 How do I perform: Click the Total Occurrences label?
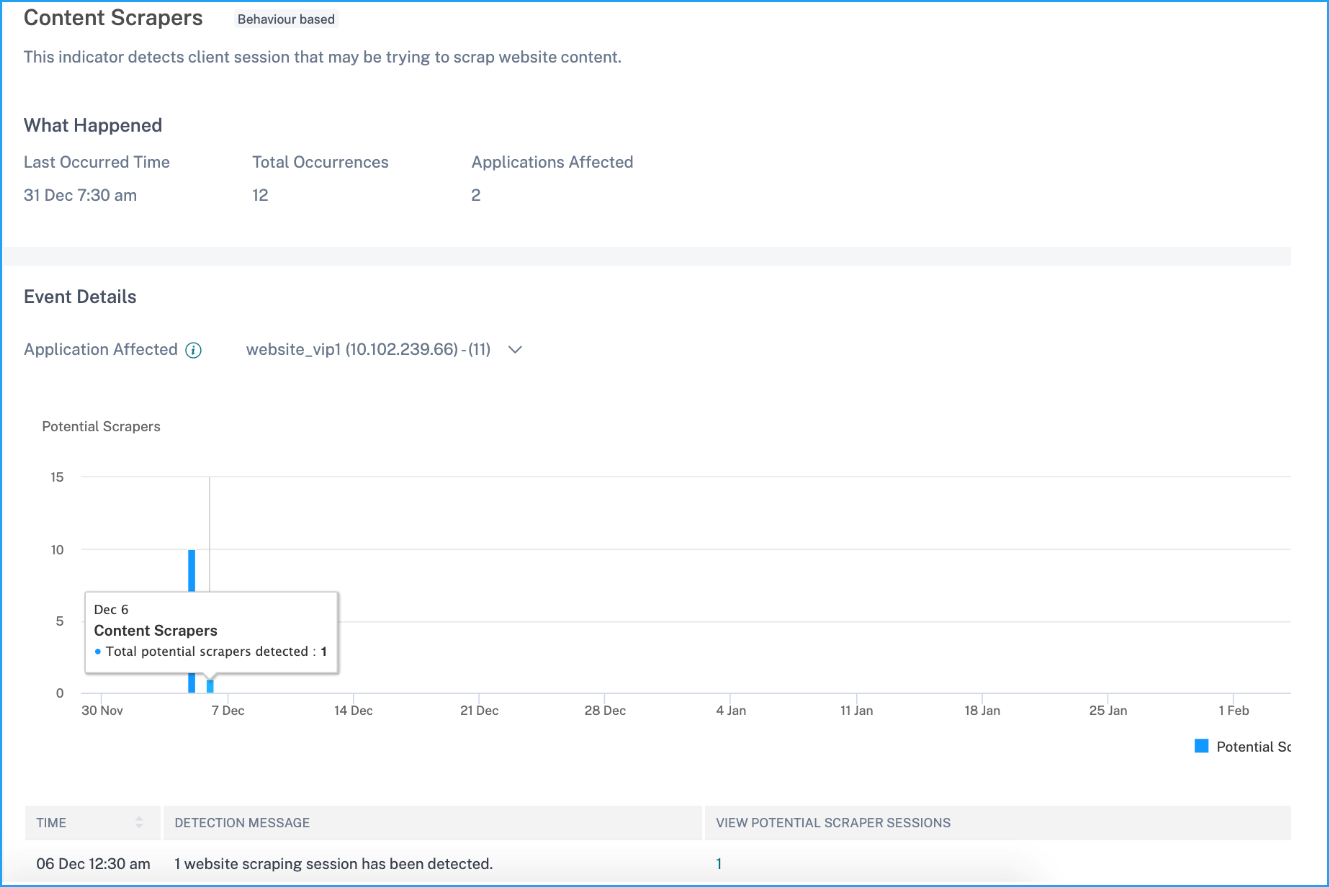pos(320,162)
